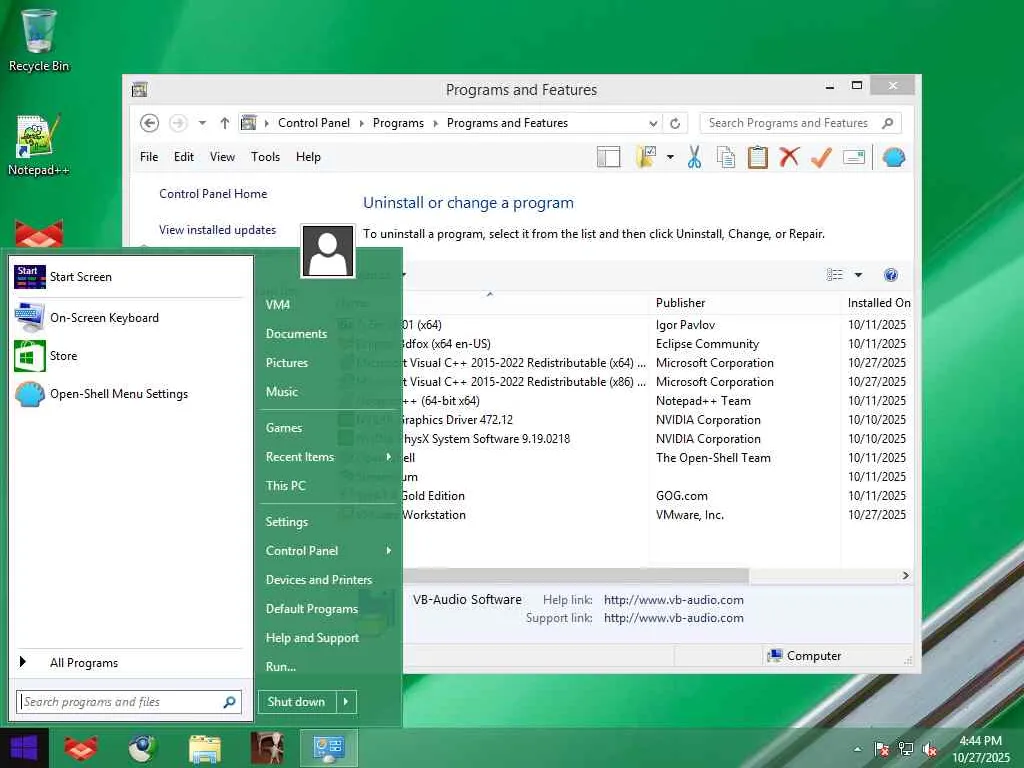Open File Explorer from the taskbar
The image size is (1024, 768).
[205, 748]
